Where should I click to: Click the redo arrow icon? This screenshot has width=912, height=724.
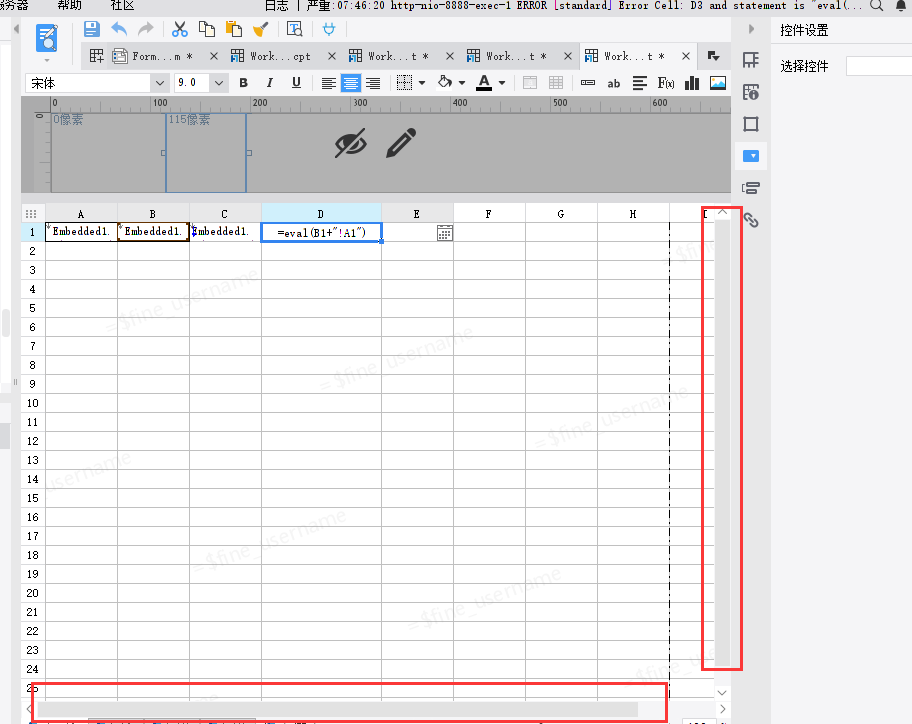(x=146, y=29)
